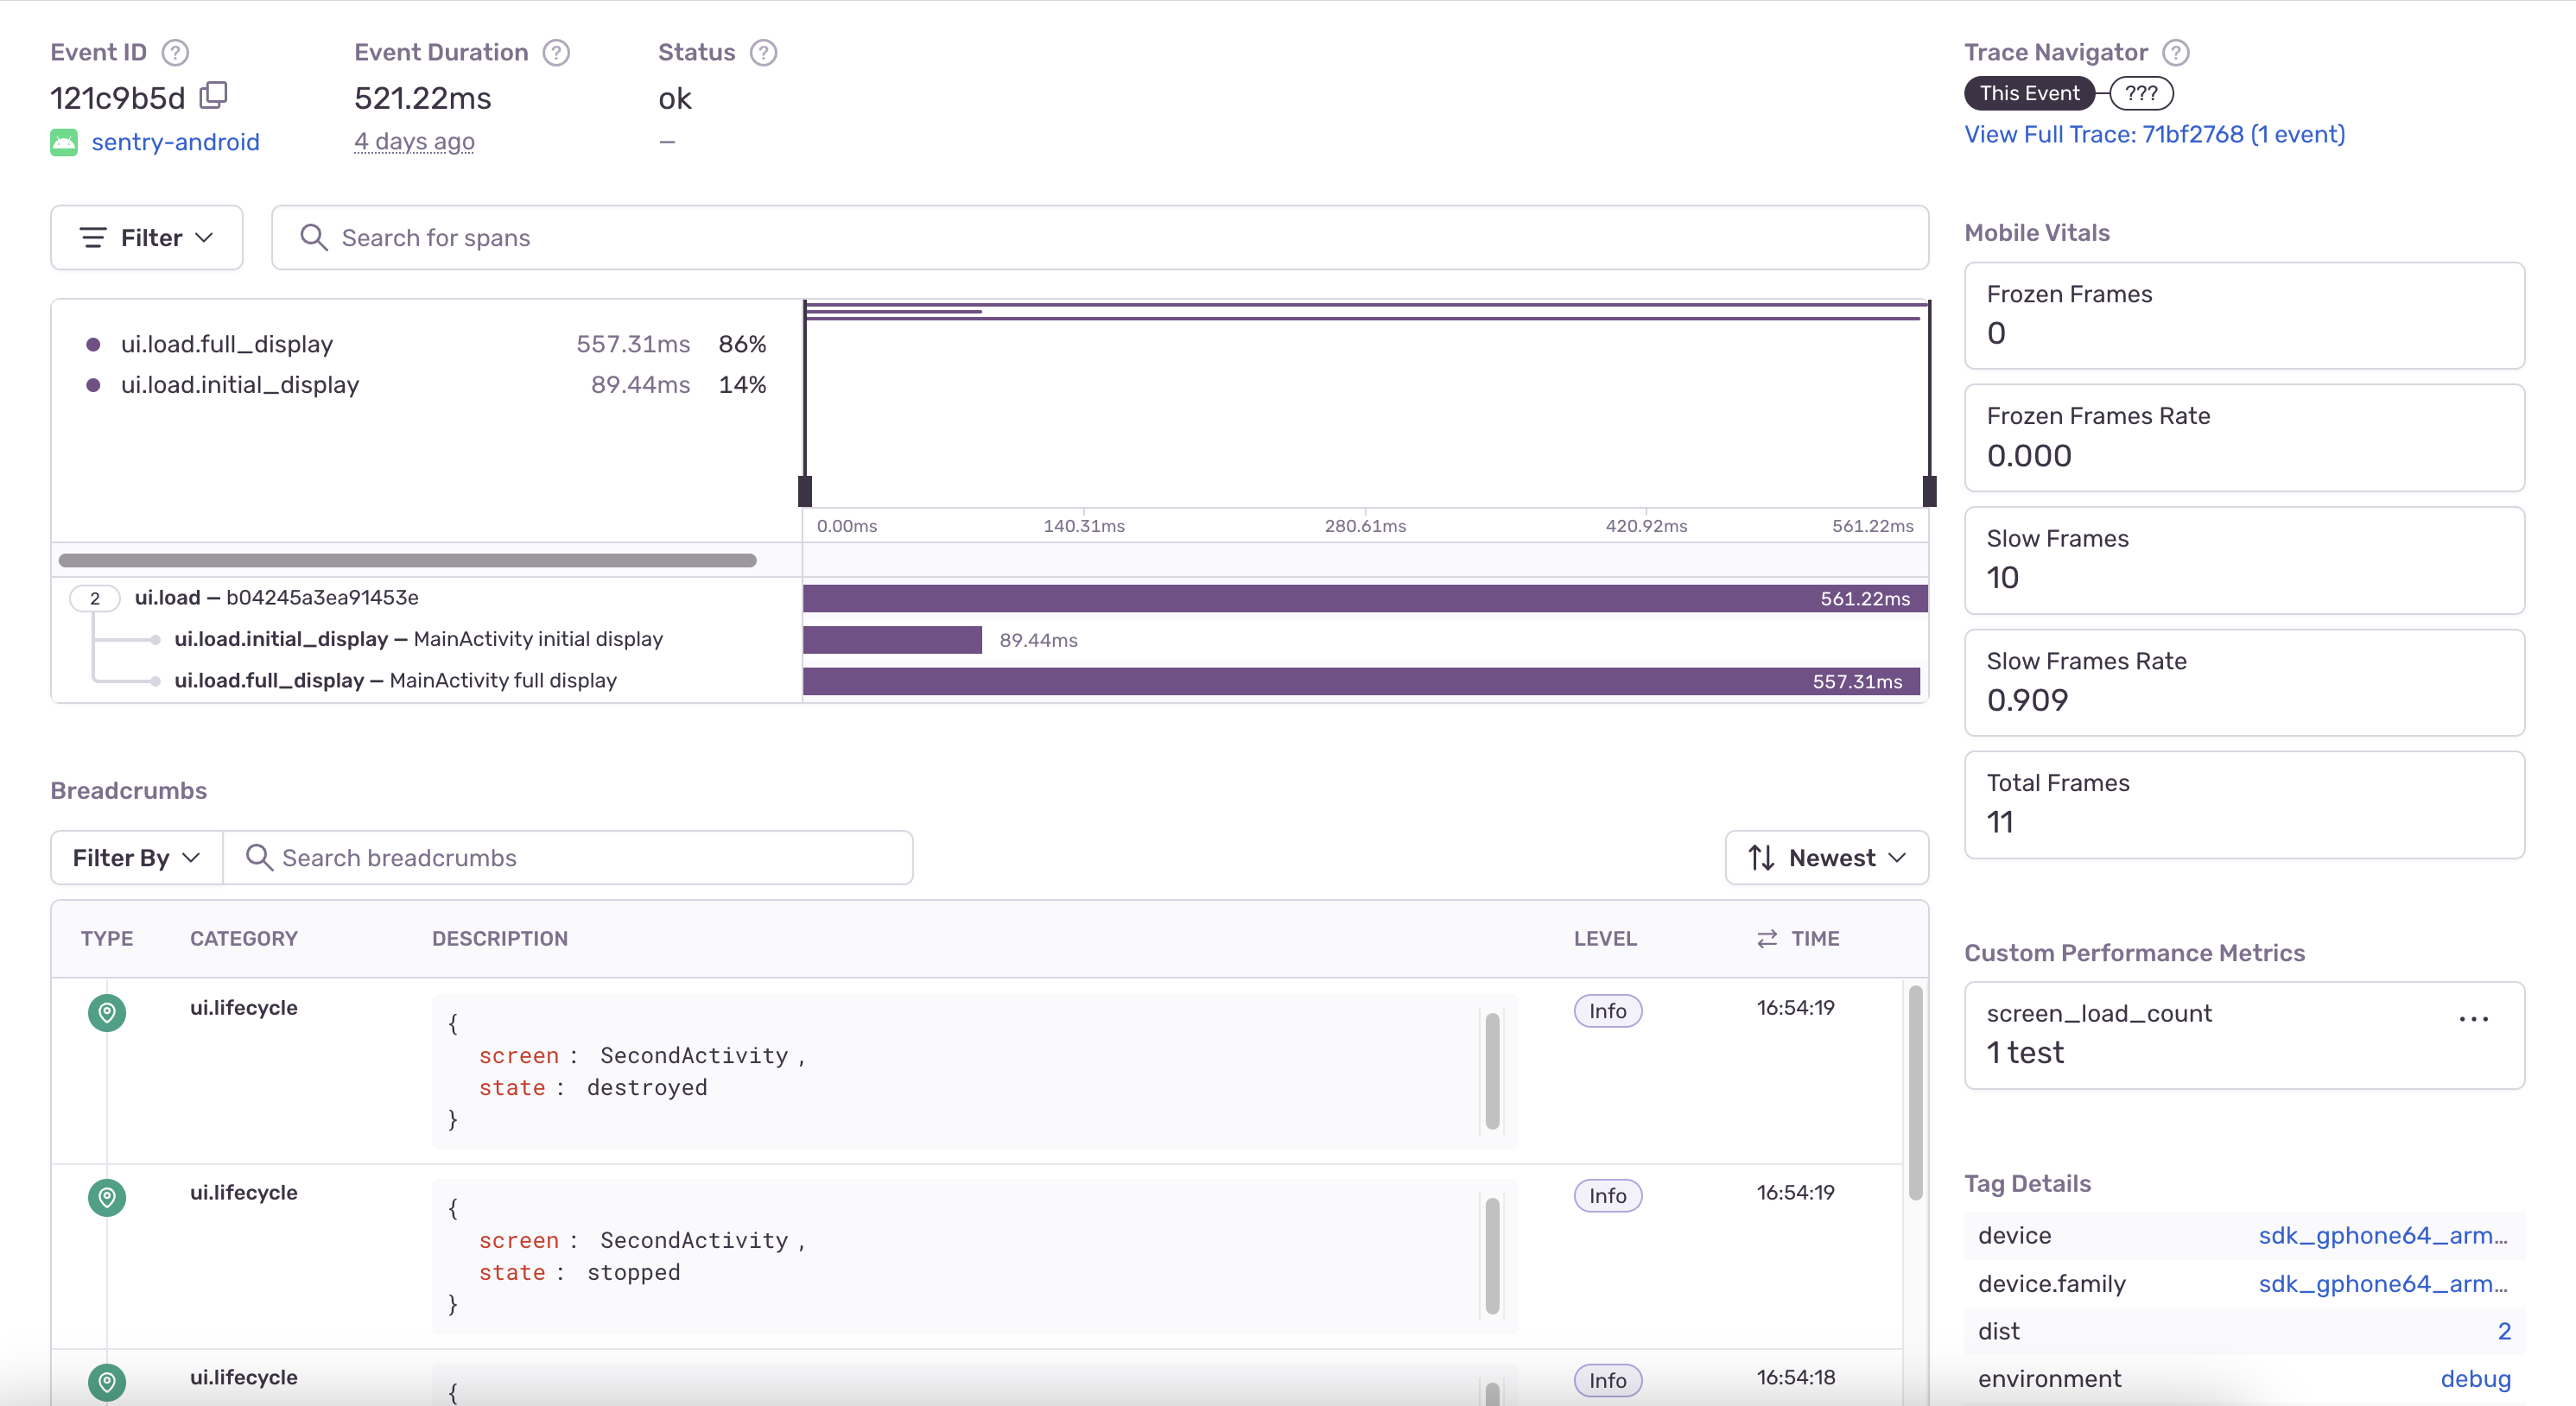Open the Filter By breadcrumbs dropdown

click(x=136, y=858)
